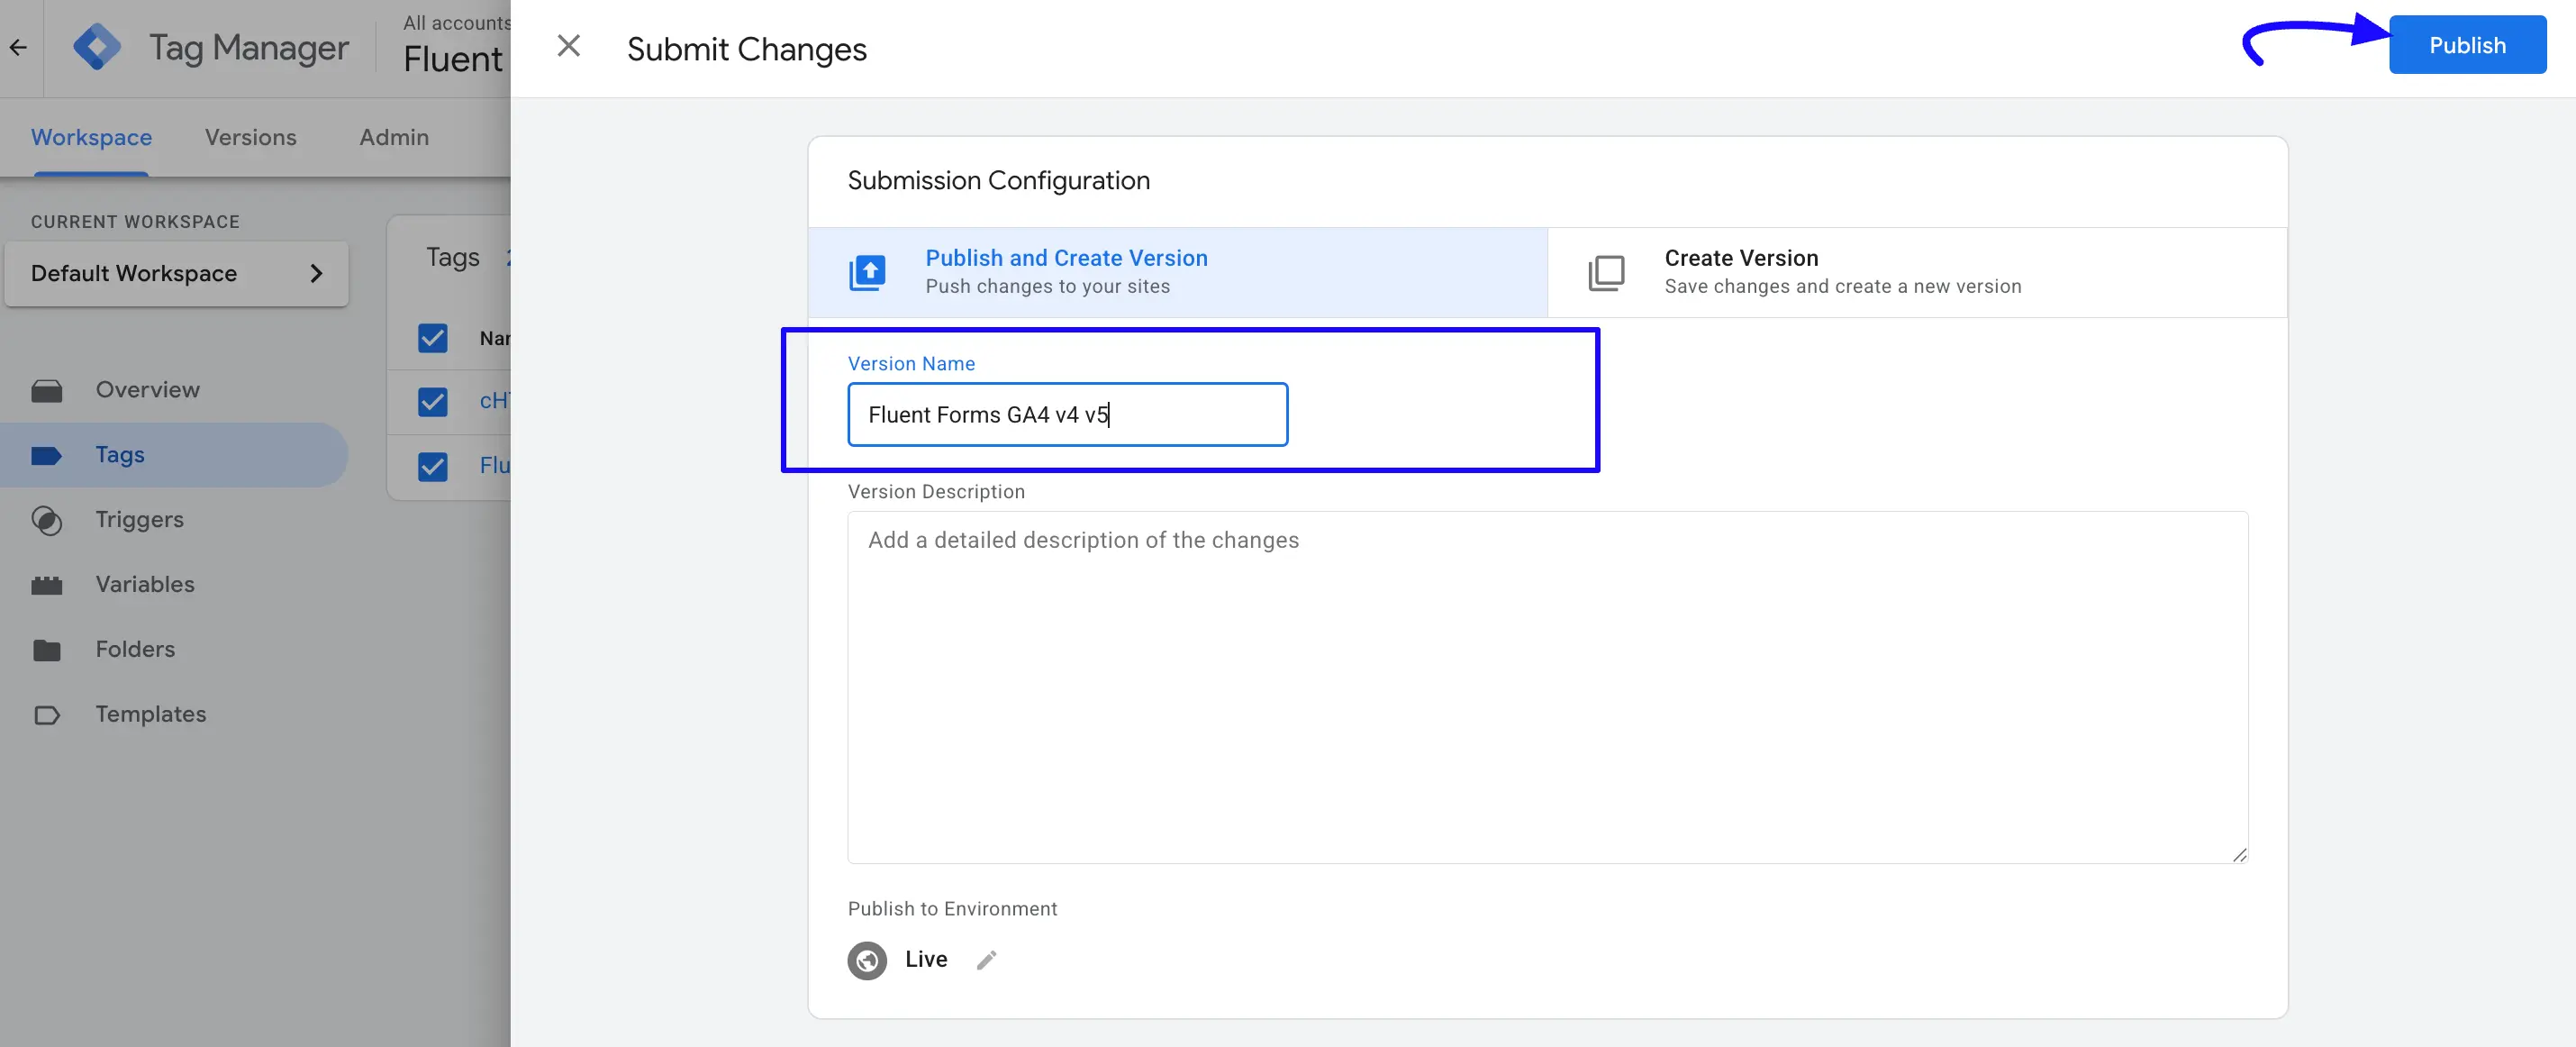Toggle the select-all checkbox in Name header
The image size is (2576, 1047).
(x=432, y=338)
